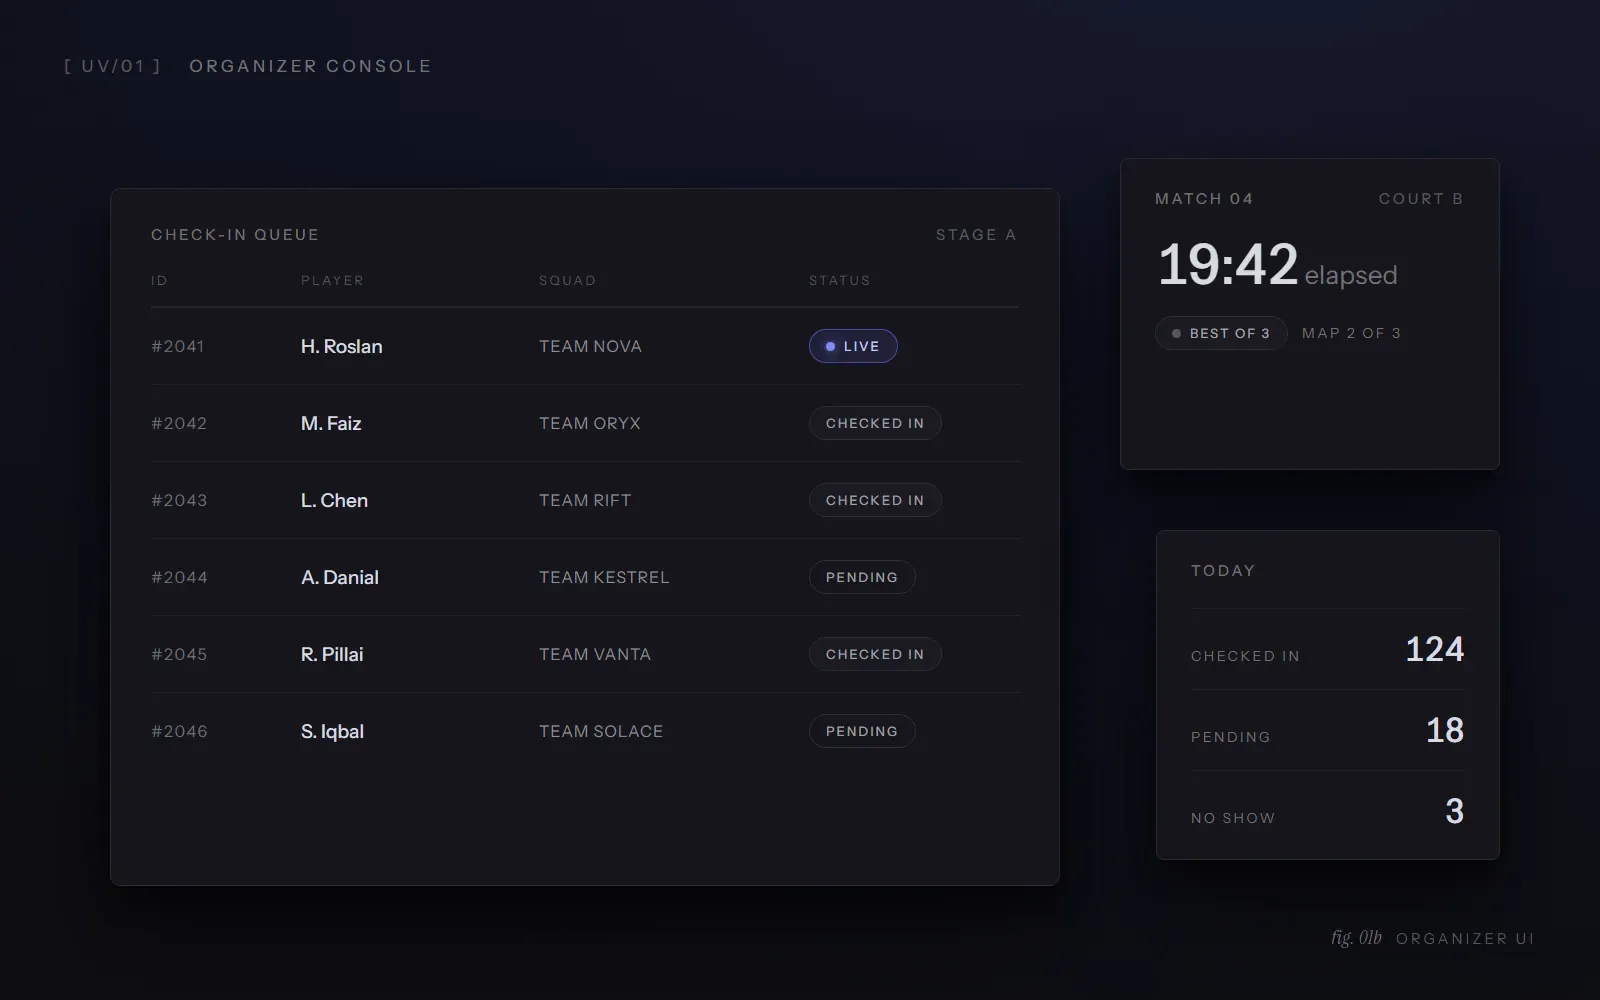1600x1000 pixels.
Task: Click the STAGE A label
Action: 976,235
